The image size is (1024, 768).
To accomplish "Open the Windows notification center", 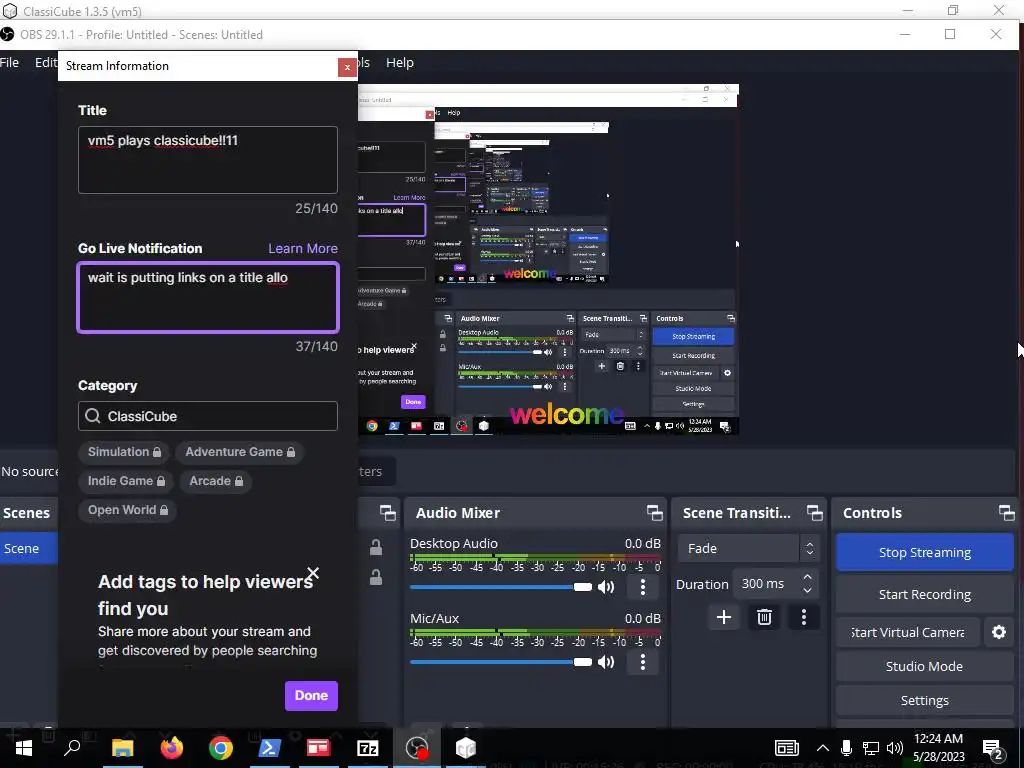I will (993, 749).
